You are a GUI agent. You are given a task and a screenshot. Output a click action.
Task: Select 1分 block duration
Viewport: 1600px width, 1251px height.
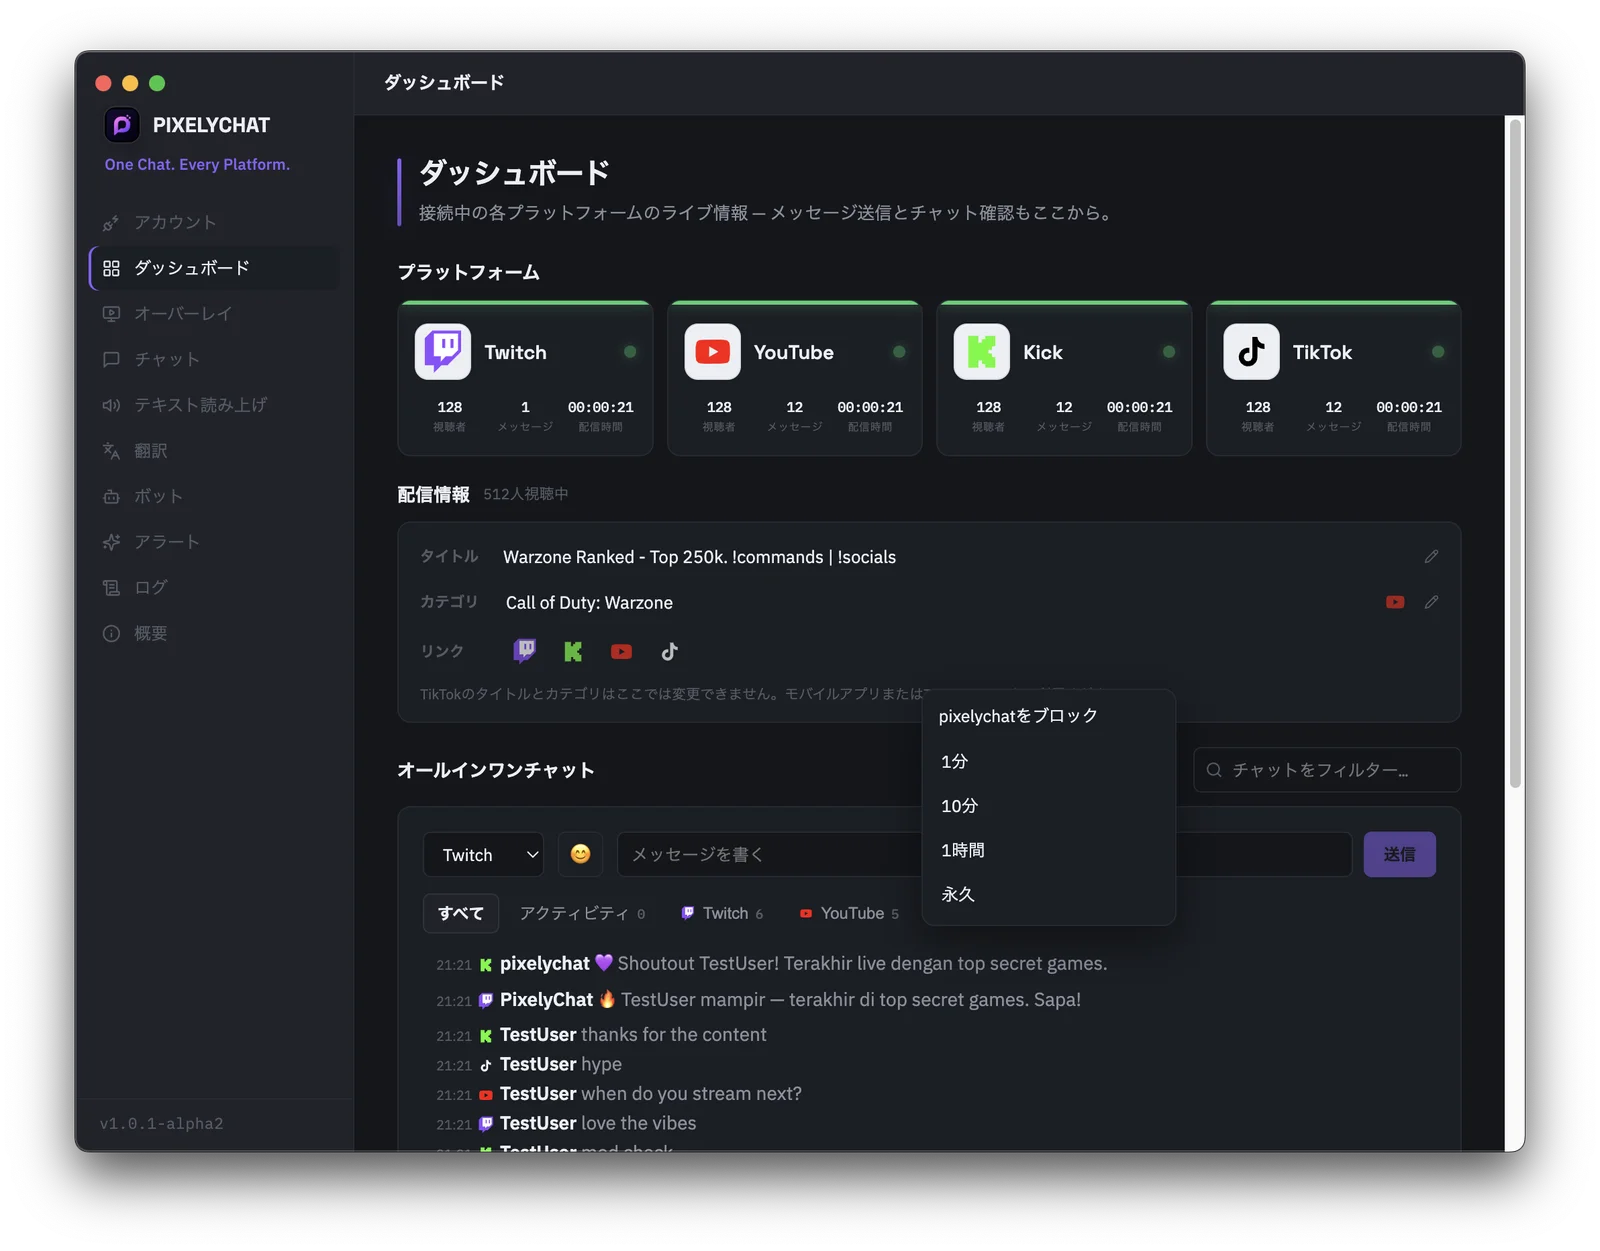(x=1048, y=762)
